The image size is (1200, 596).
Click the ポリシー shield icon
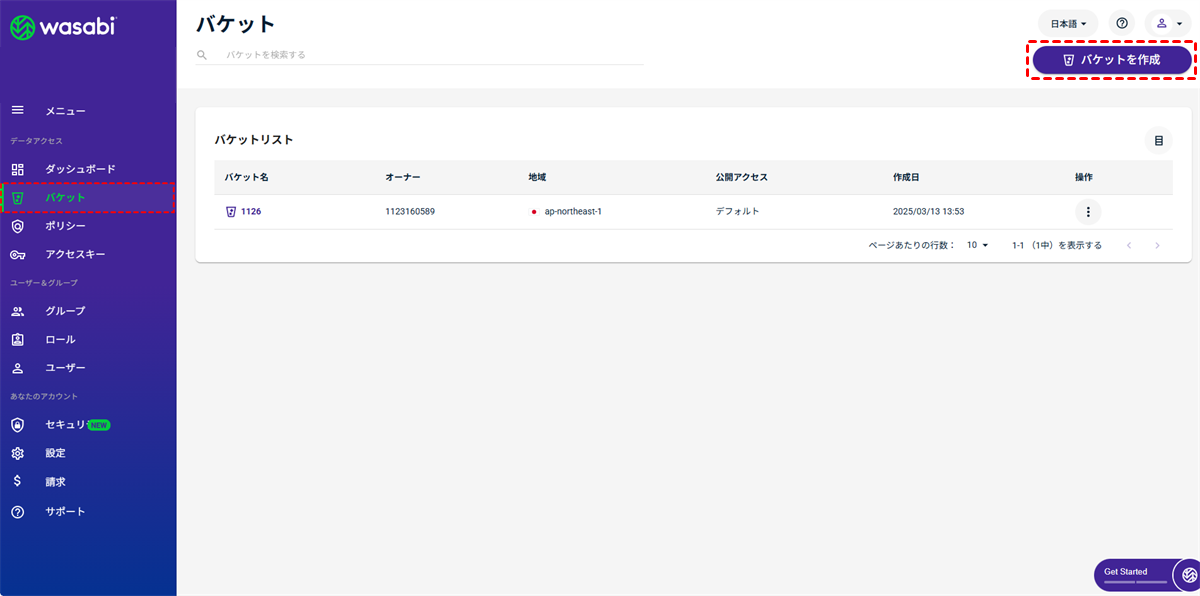point(17,226)
